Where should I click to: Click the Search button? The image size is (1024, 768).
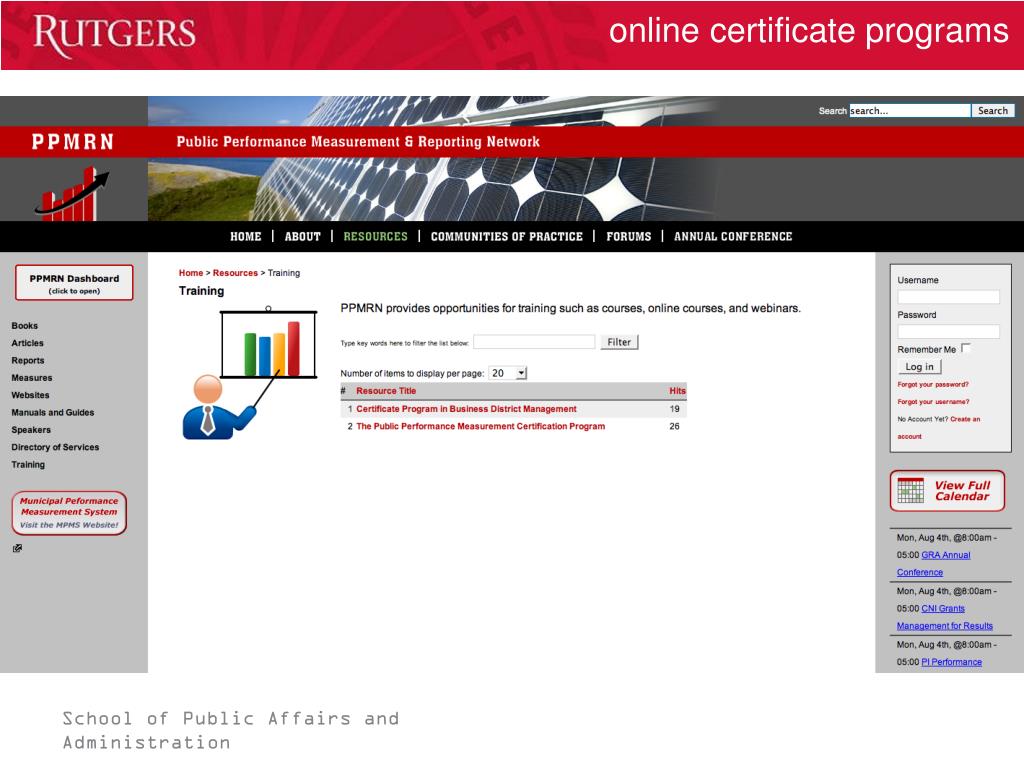point(993,110)
